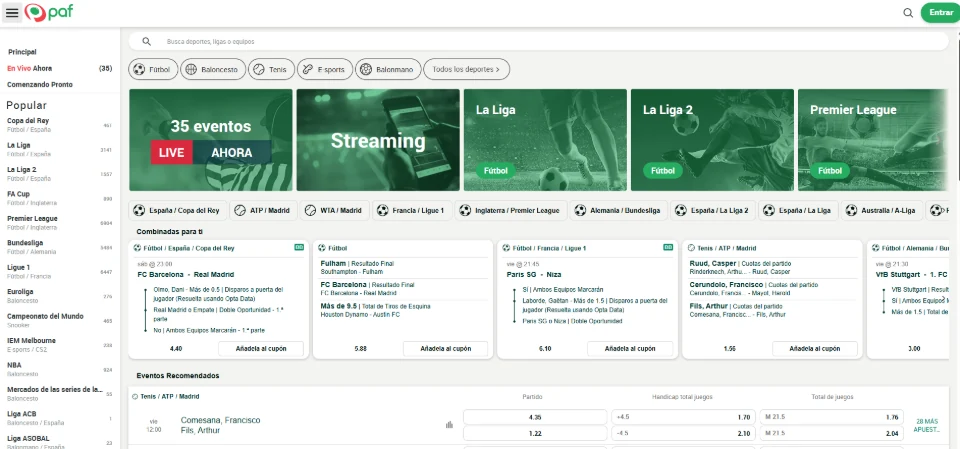Click the Paf logo
This screenshot has width=960, height=449.
click(x=49, y=12)
